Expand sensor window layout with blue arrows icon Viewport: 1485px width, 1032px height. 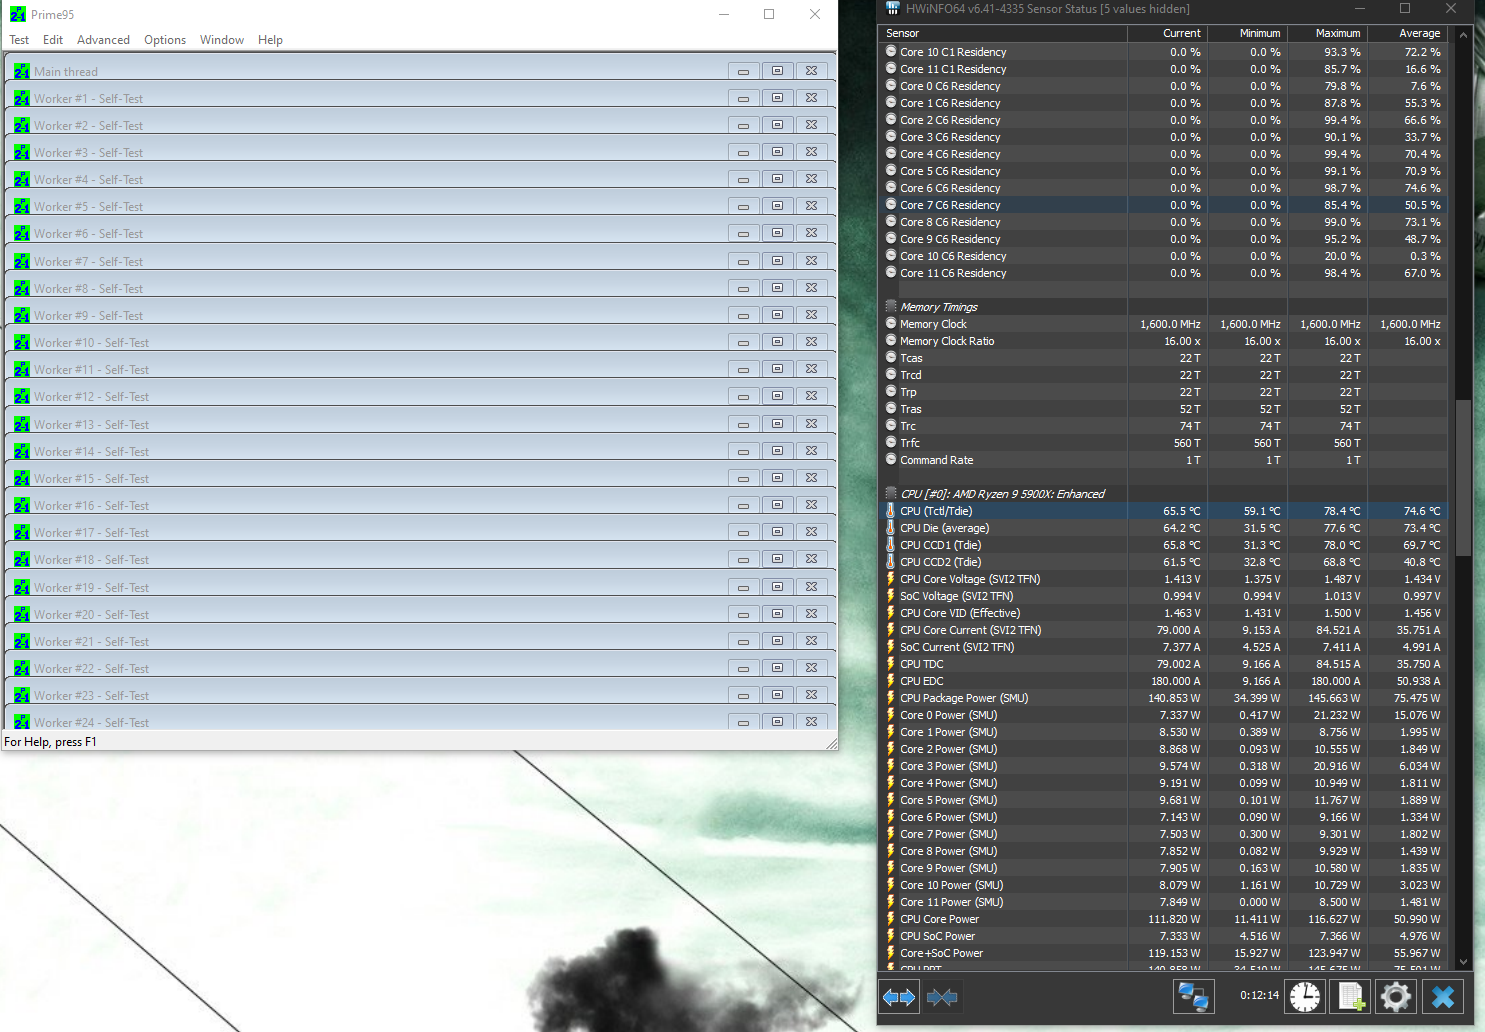[x=899, y=997]
